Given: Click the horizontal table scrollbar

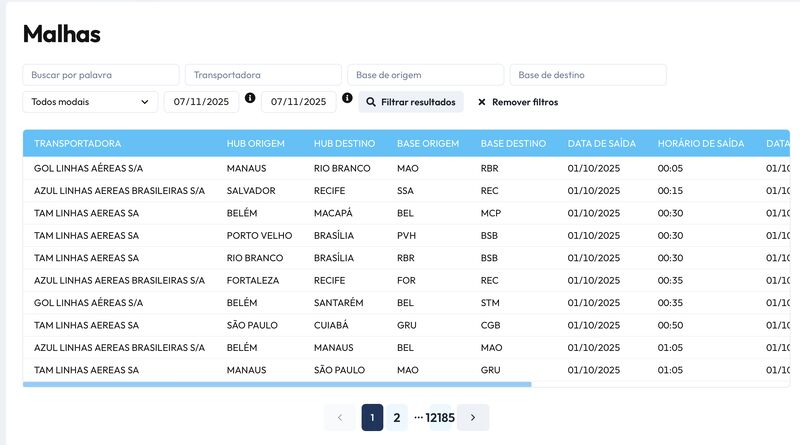Looking at the screenshot, I should click(277, 384).
